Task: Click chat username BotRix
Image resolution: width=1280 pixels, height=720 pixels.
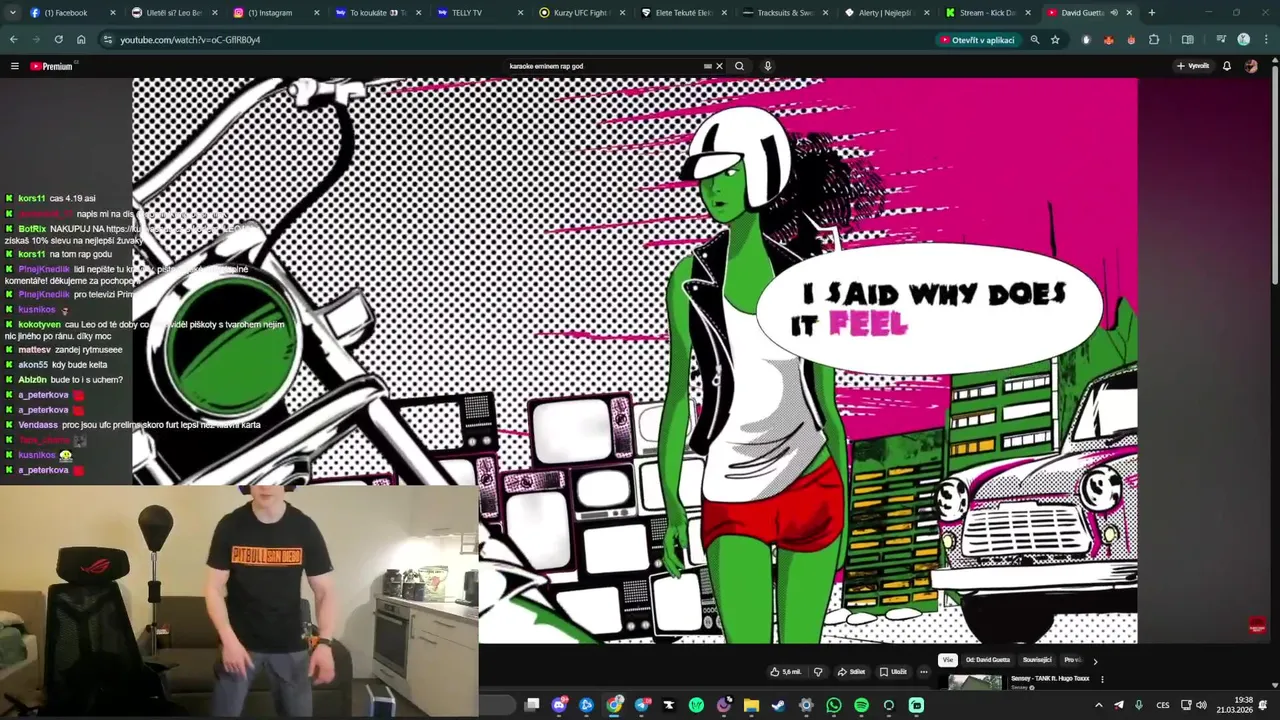Action: click(x=33, y=229)
